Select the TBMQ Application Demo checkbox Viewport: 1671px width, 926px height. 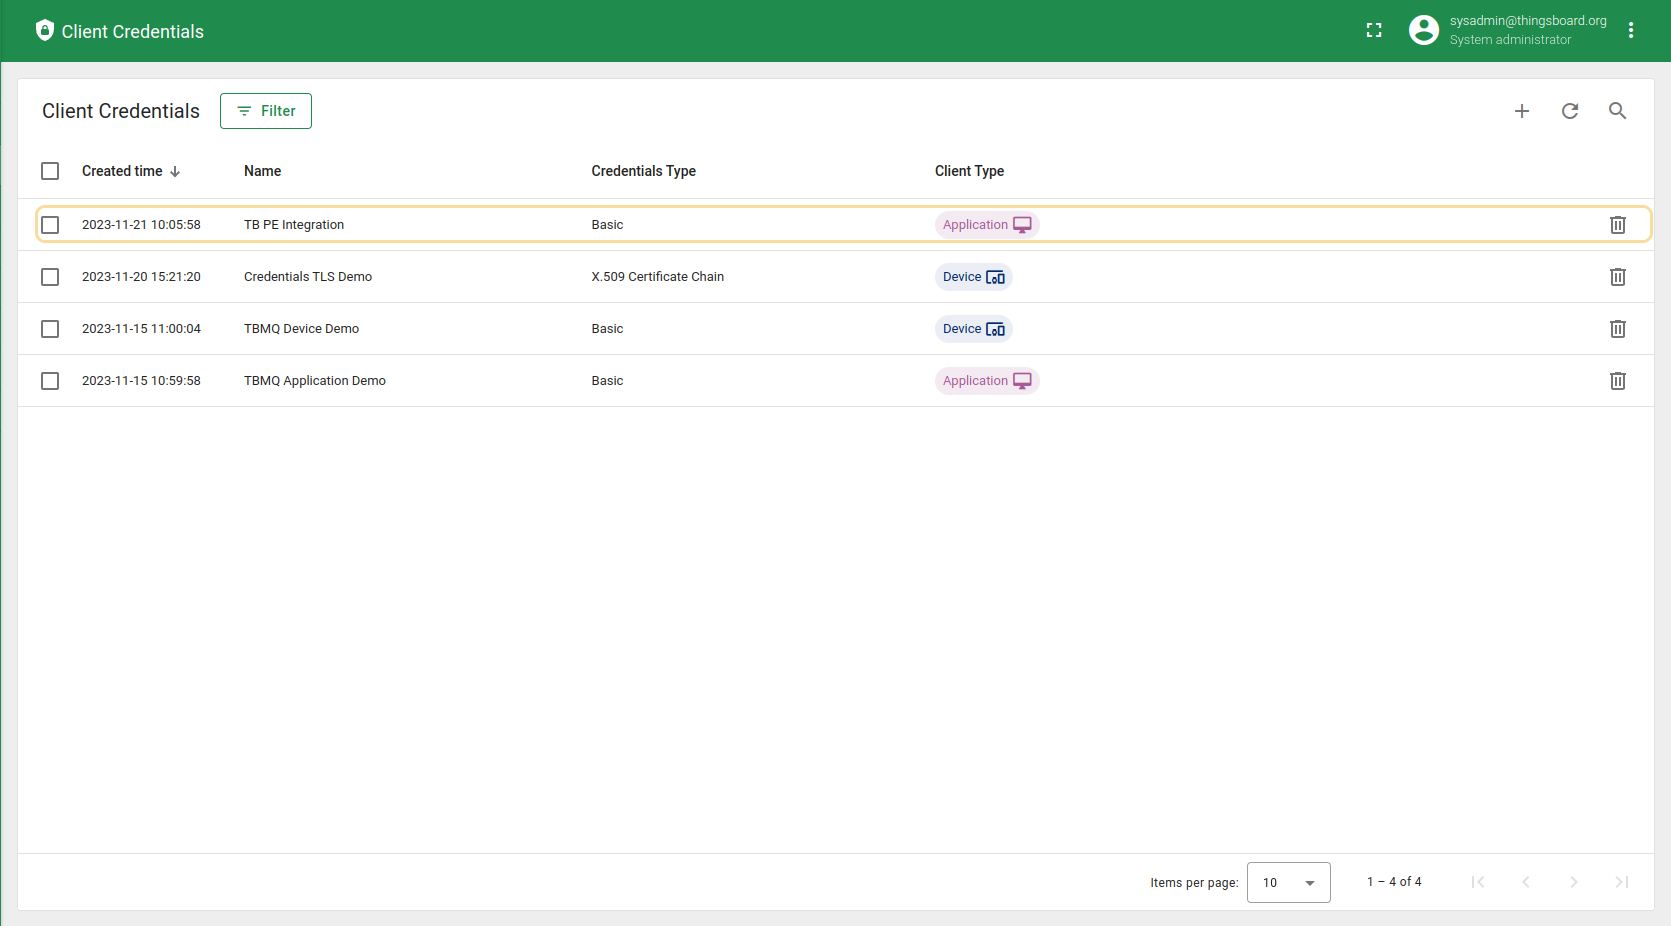tap(50, 381)
